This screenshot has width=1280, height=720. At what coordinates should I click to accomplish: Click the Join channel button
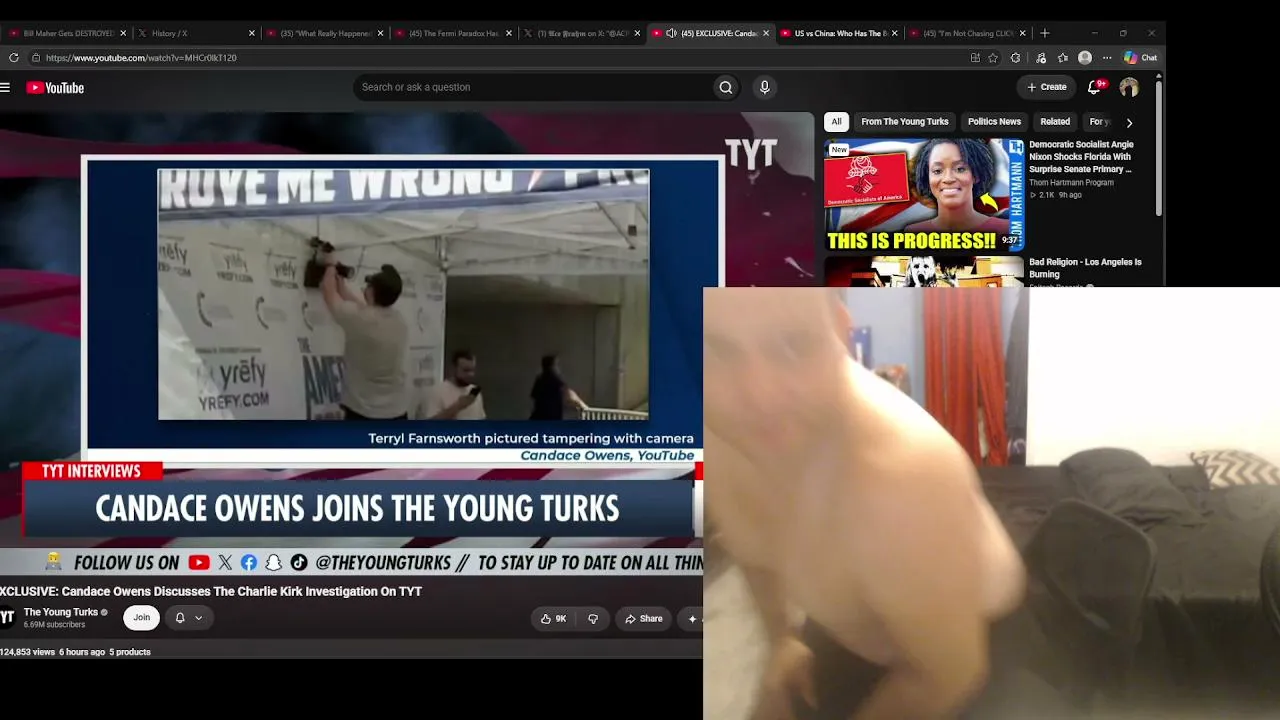(x=142, y=618)
